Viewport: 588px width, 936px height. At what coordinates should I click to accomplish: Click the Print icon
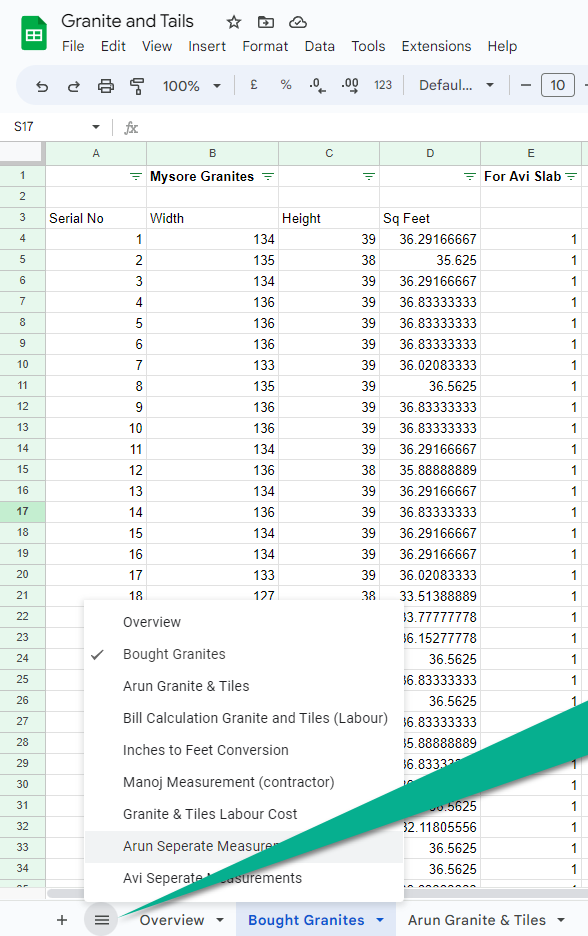pyautogui.click(x=106, y=86)
